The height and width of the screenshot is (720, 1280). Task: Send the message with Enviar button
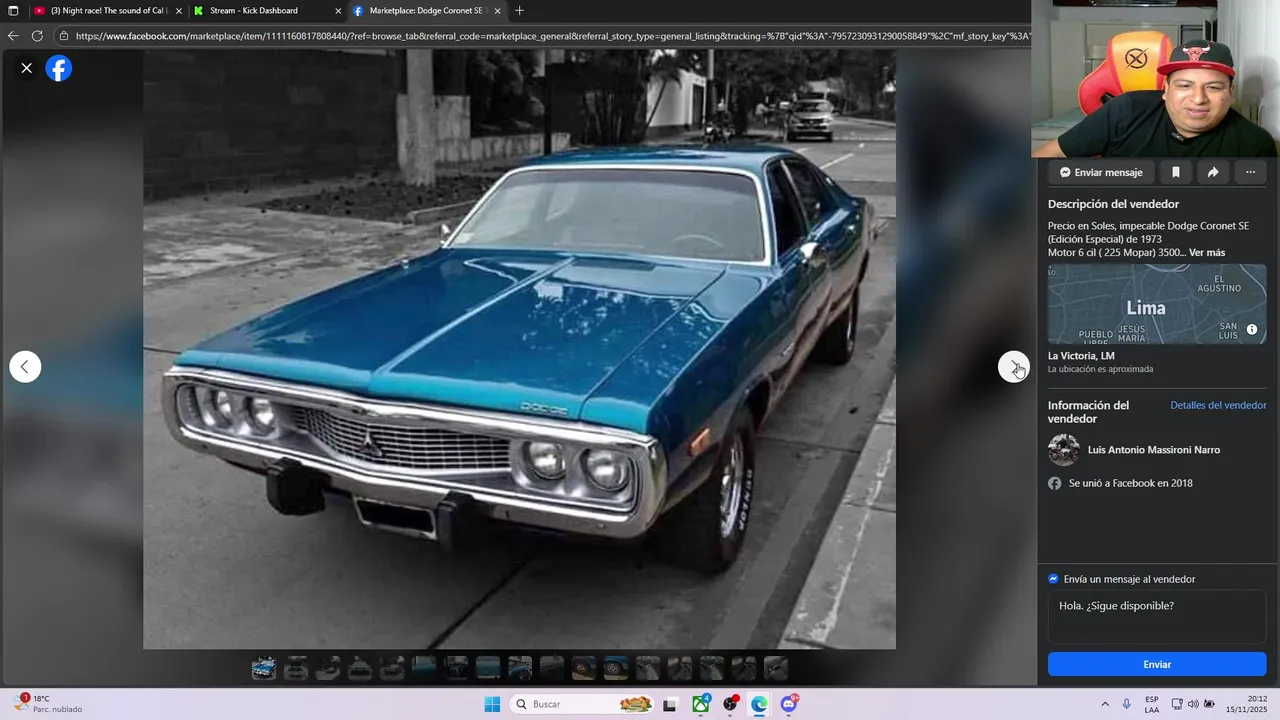1157,664
